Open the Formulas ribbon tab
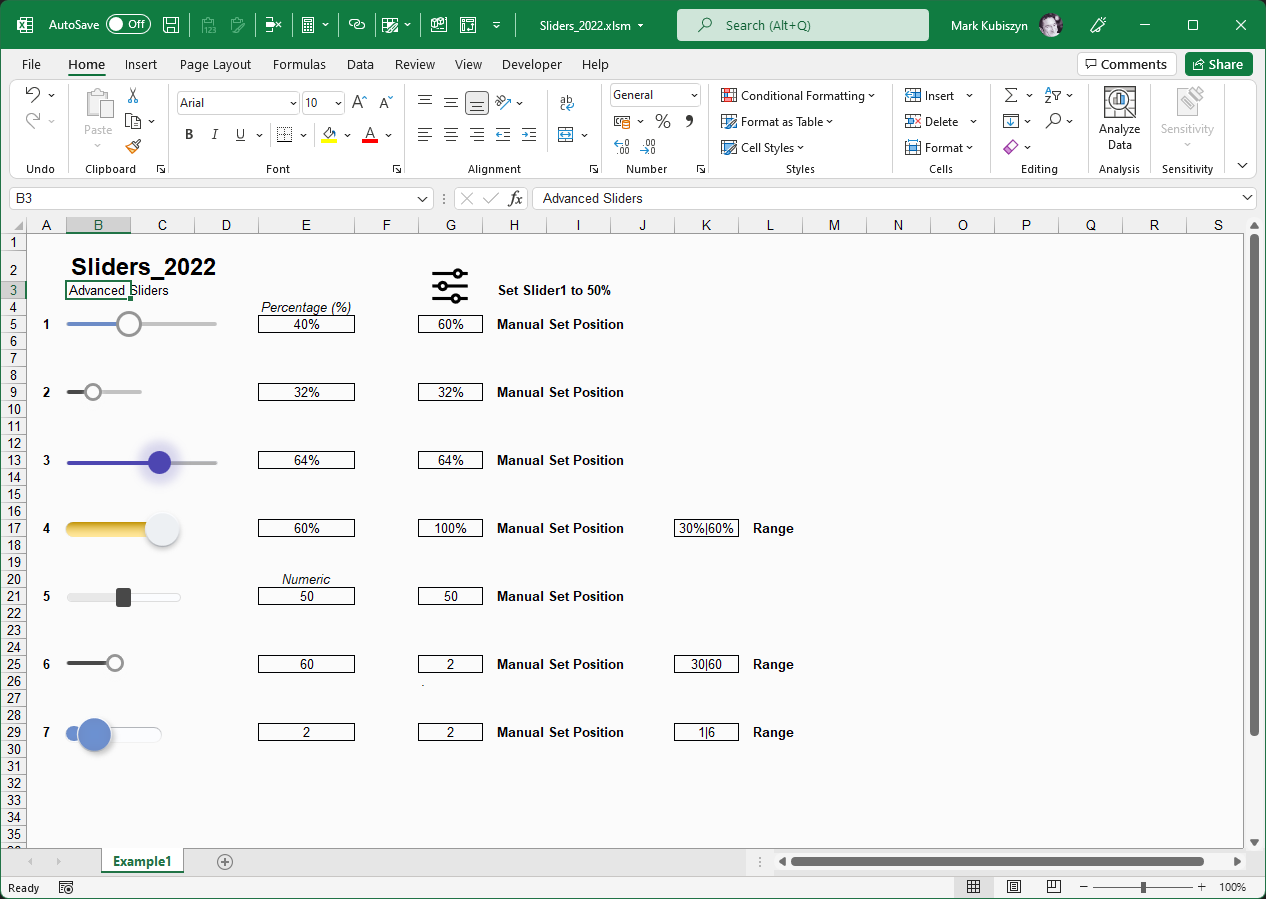This screenshot has width=1266, height=899. coord(299,64)
